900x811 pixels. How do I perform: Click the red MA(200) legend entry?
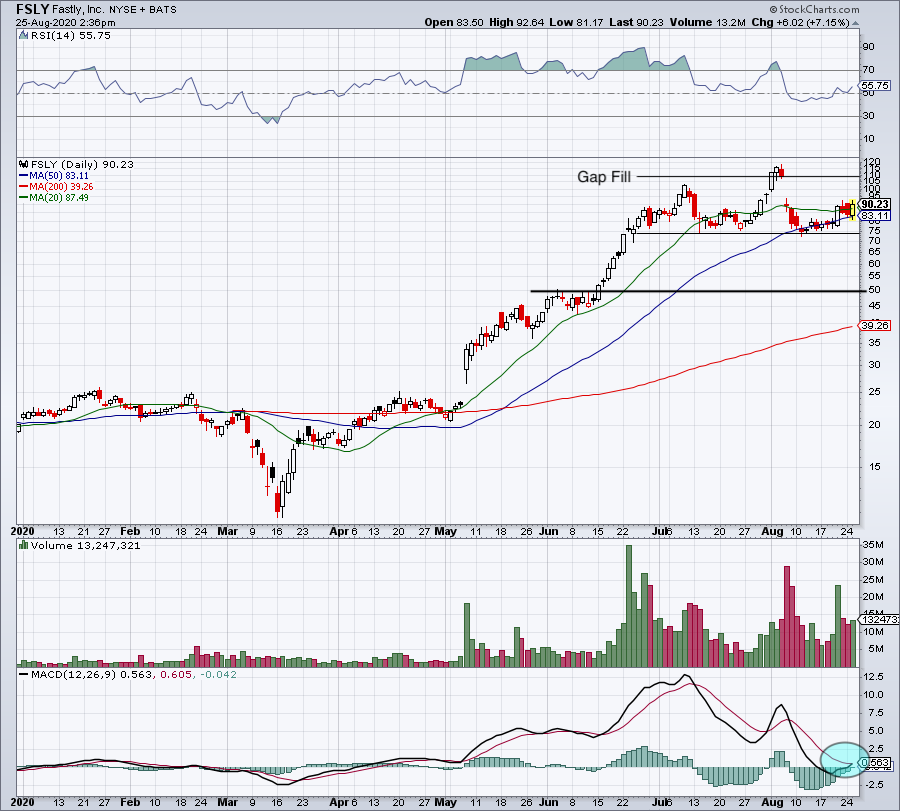click(59, 185)
